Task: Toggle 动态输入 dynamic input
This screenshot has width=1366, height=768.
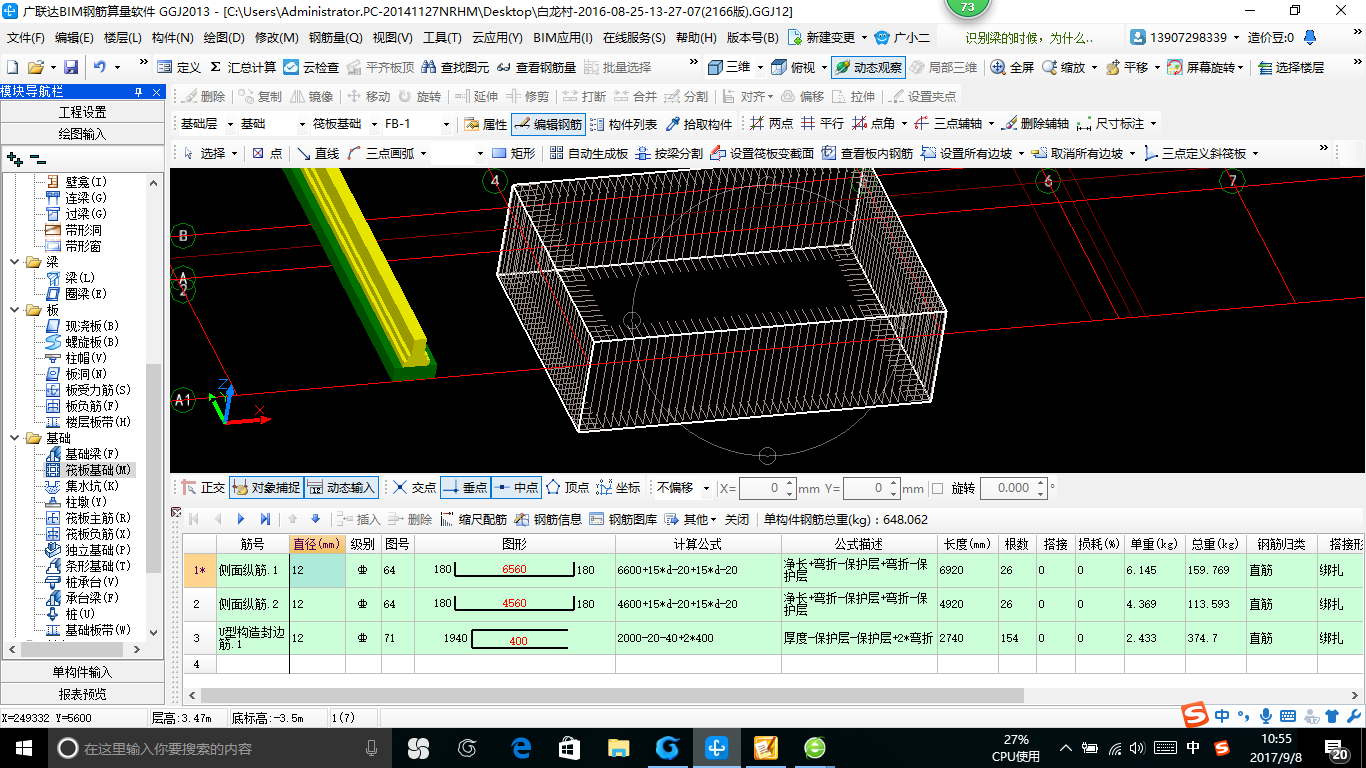Action: [x=341, y=488]
